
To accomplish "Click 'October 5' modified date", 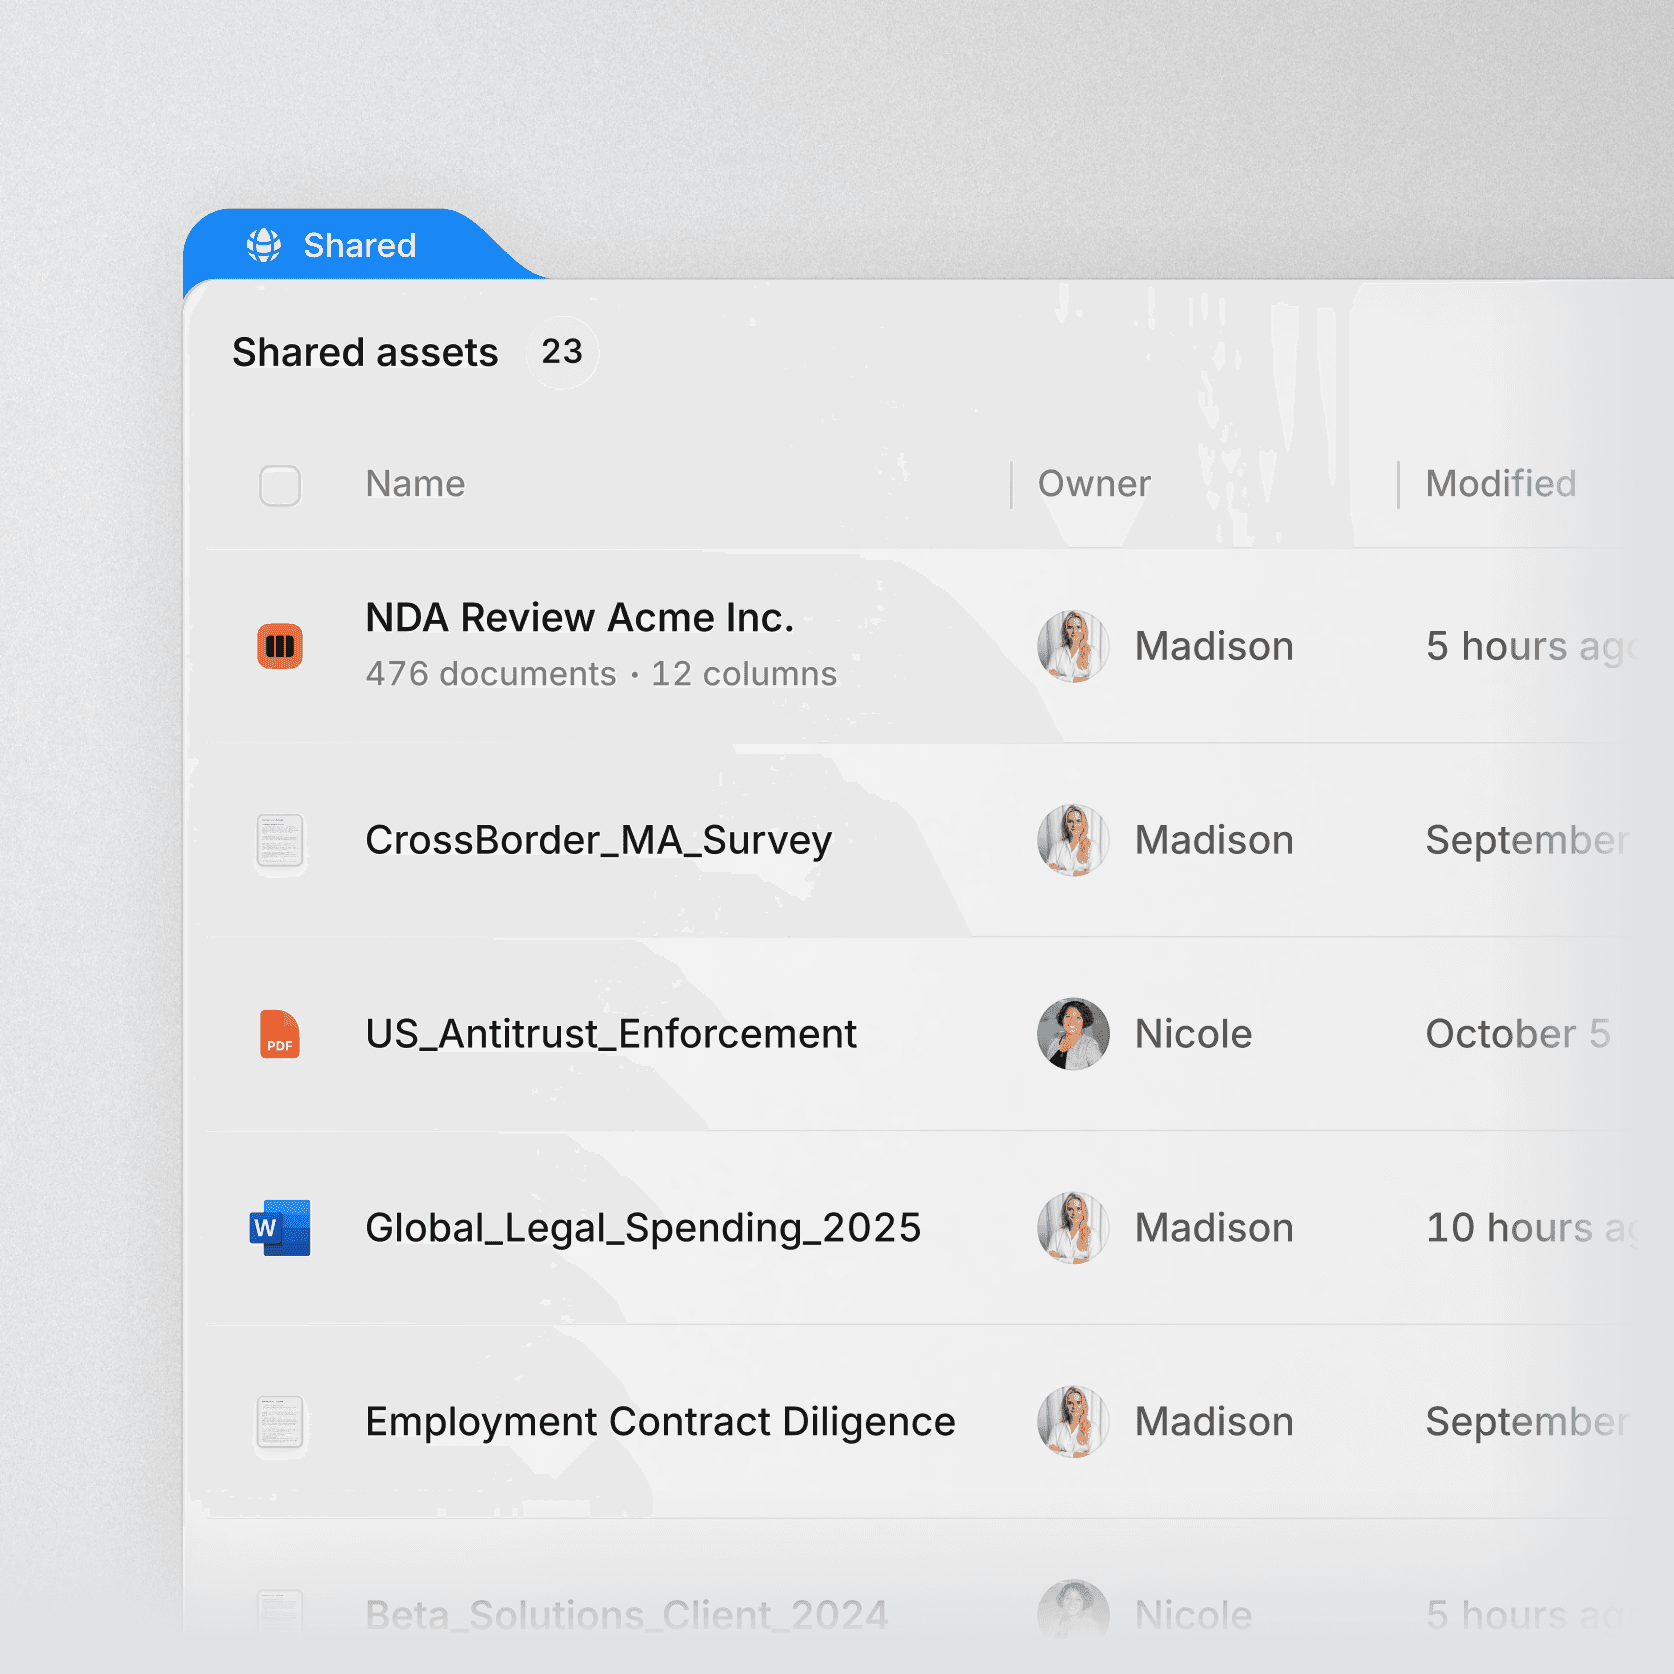I will 1518,1034.
